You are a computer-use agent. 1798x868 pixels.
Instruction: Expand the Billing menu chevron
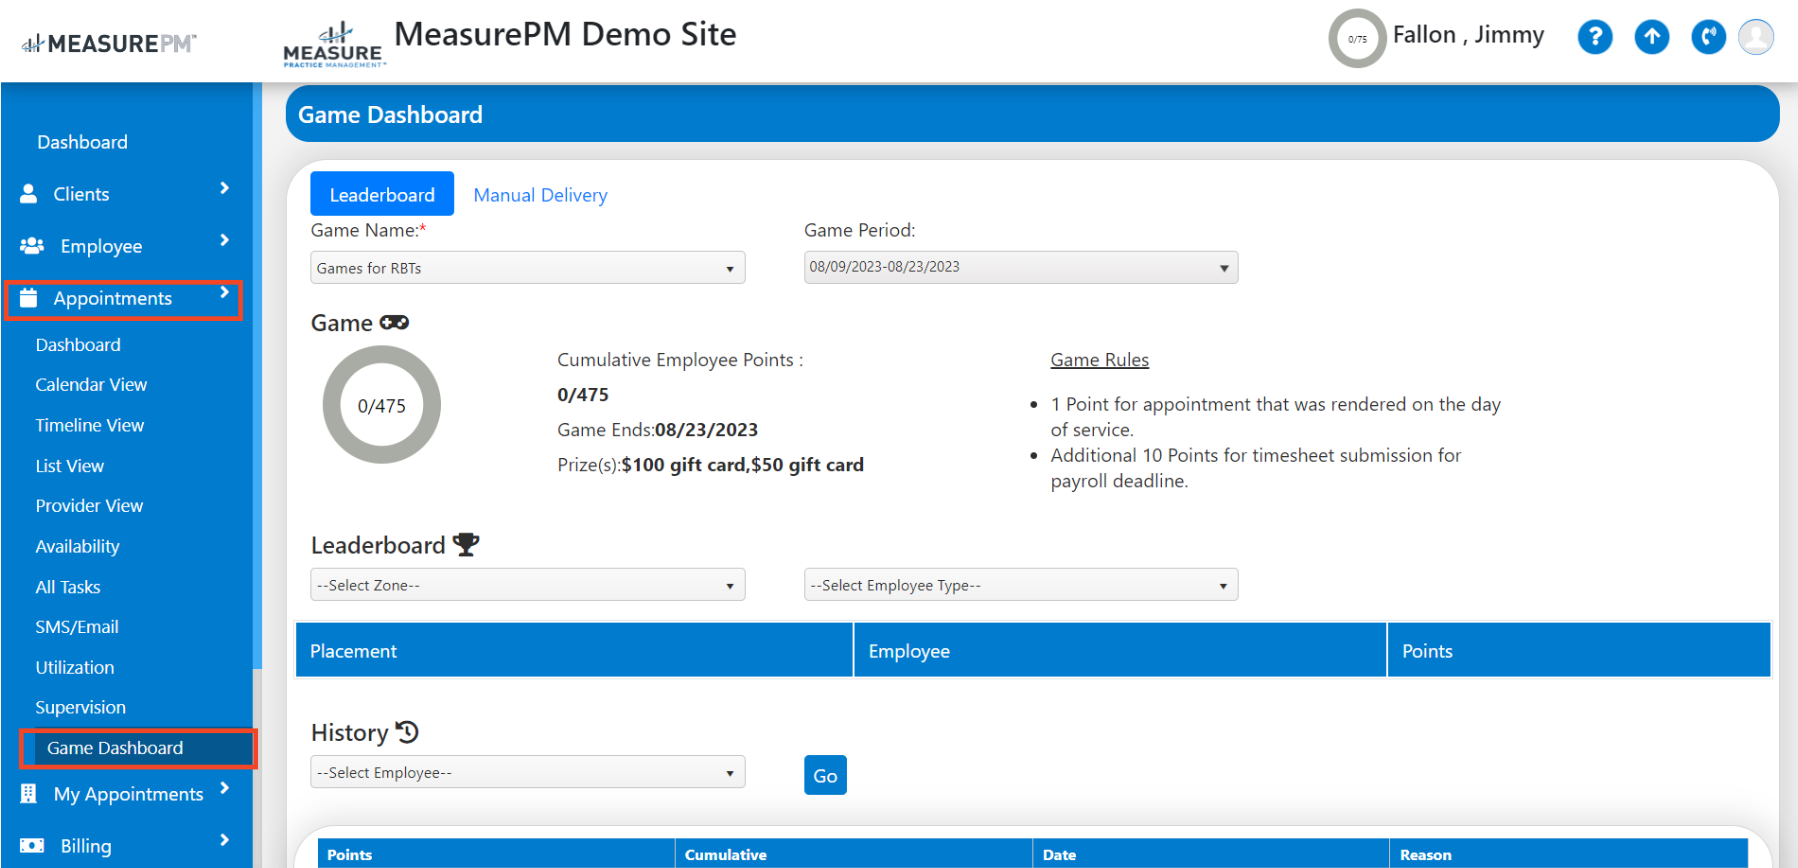224,840
